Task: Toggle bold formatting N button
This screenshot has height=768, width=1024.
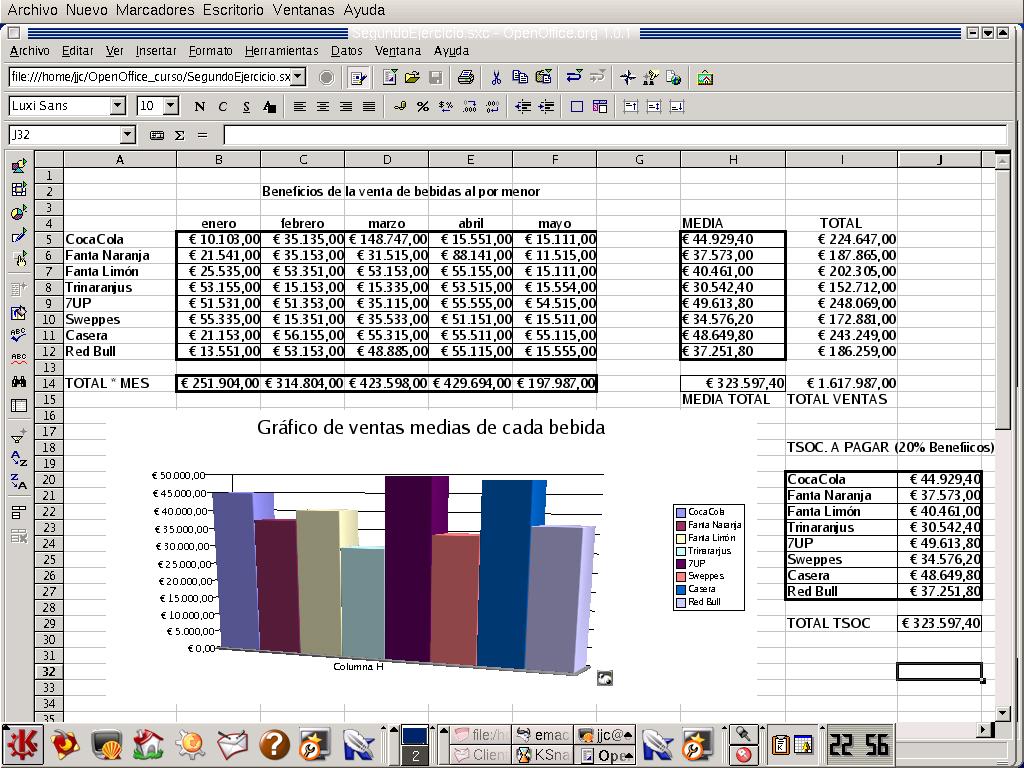Action: click(199, 106)
